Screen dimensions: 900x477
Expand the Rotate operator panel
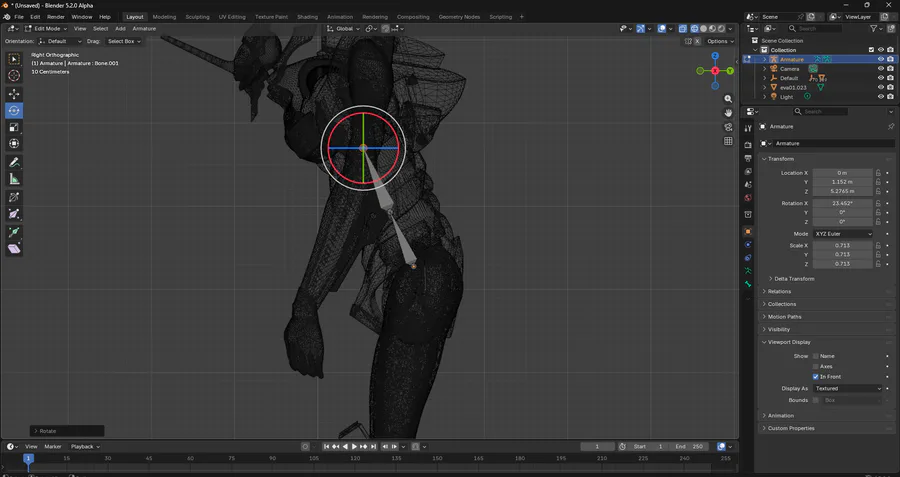point(67,431)
